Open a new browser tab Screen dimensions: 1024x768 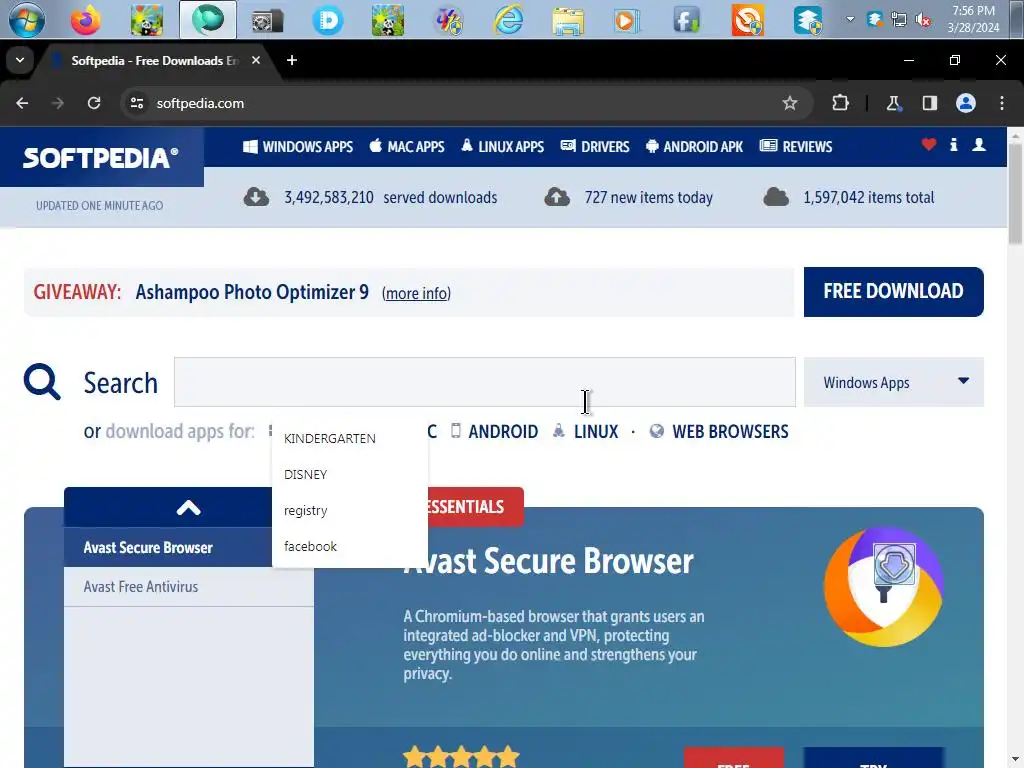pos(292,60)
